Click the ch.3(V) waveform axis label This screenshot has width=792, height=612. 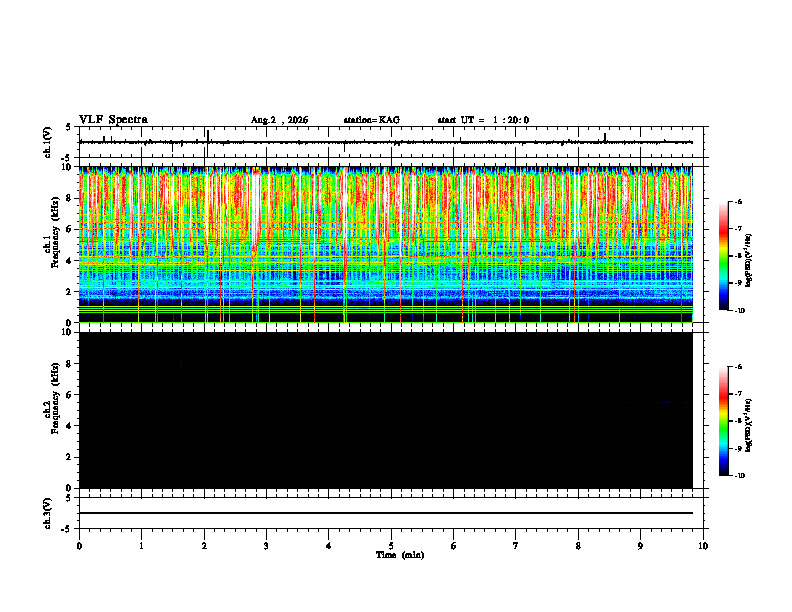click(48, 513)
